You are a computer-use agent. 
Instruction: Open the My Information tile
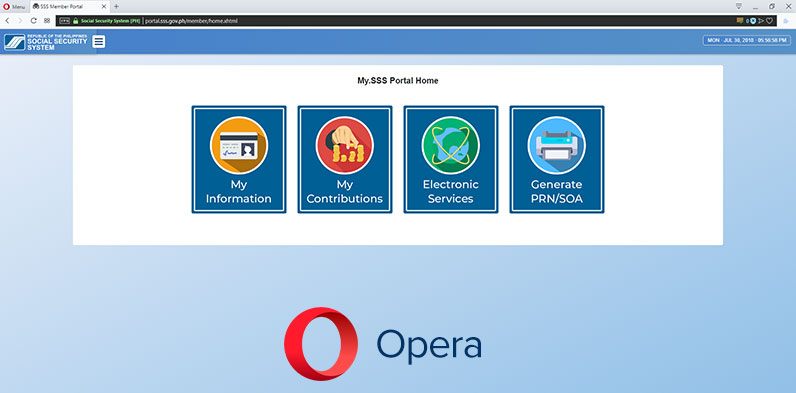click(x=239, y=159)
